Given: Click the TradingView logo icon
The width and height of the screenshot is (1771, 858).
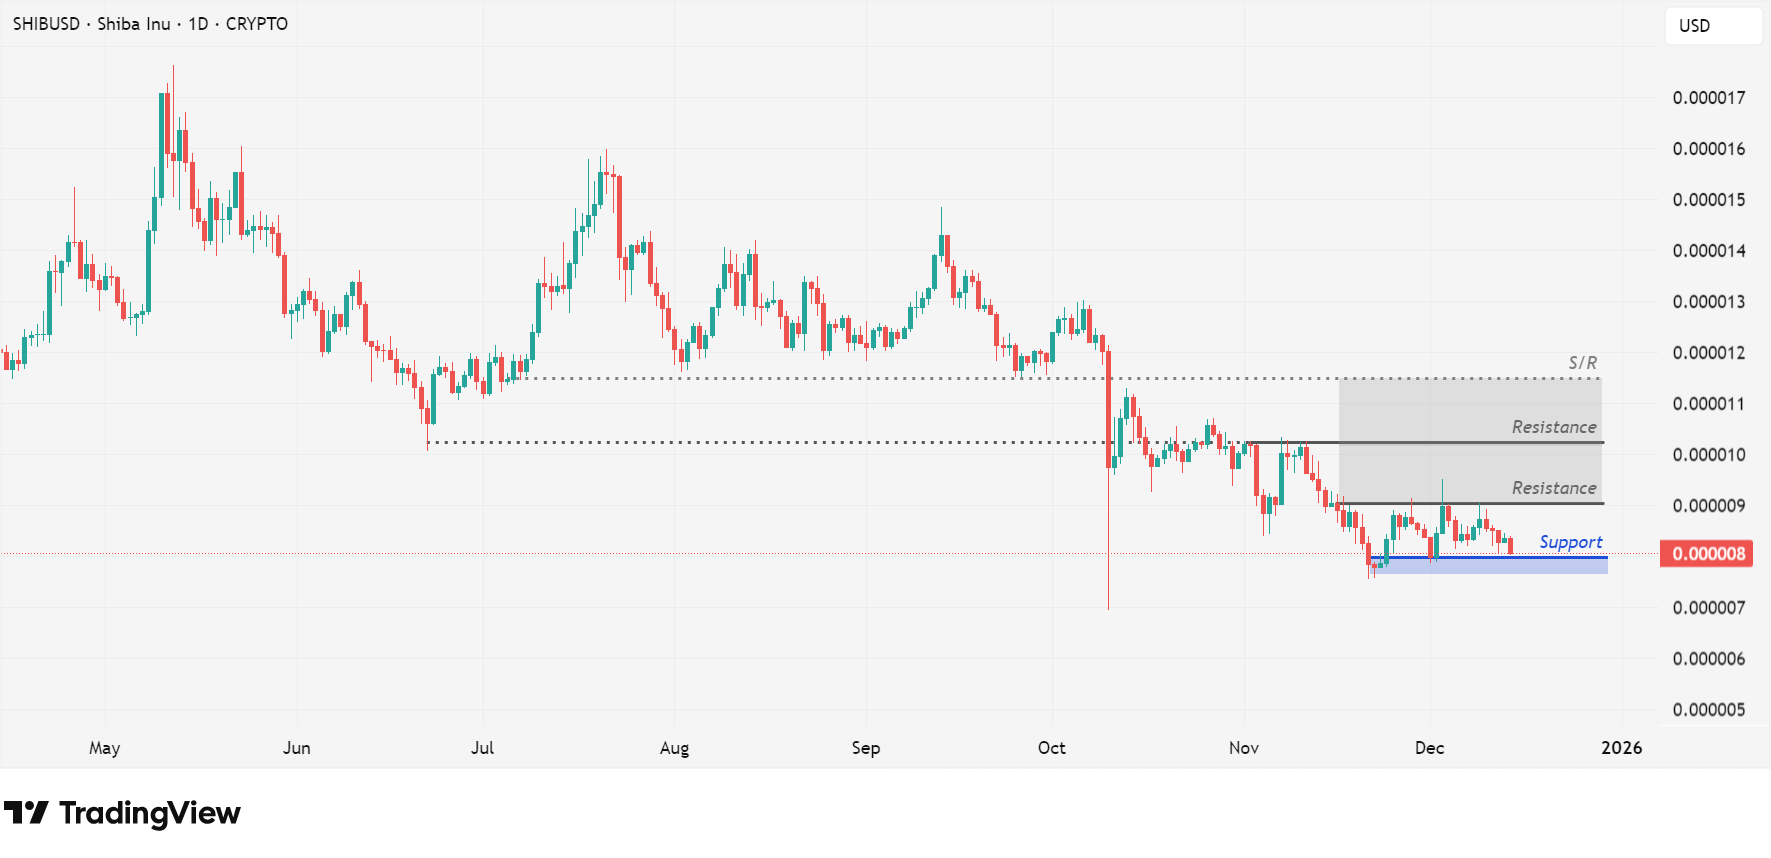Looking at the screenshot, I should [x=26, y=813].
